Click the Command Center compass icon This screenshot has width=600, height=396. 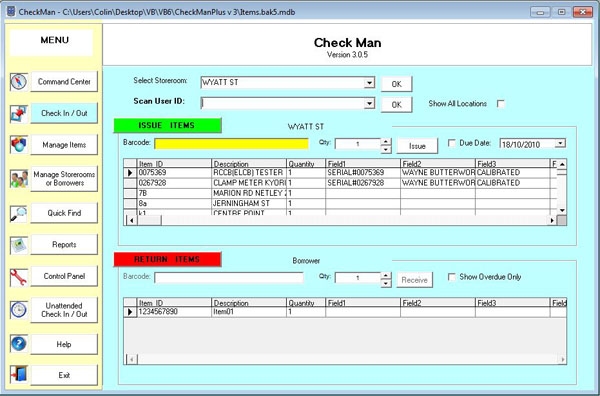coord(19,81)
